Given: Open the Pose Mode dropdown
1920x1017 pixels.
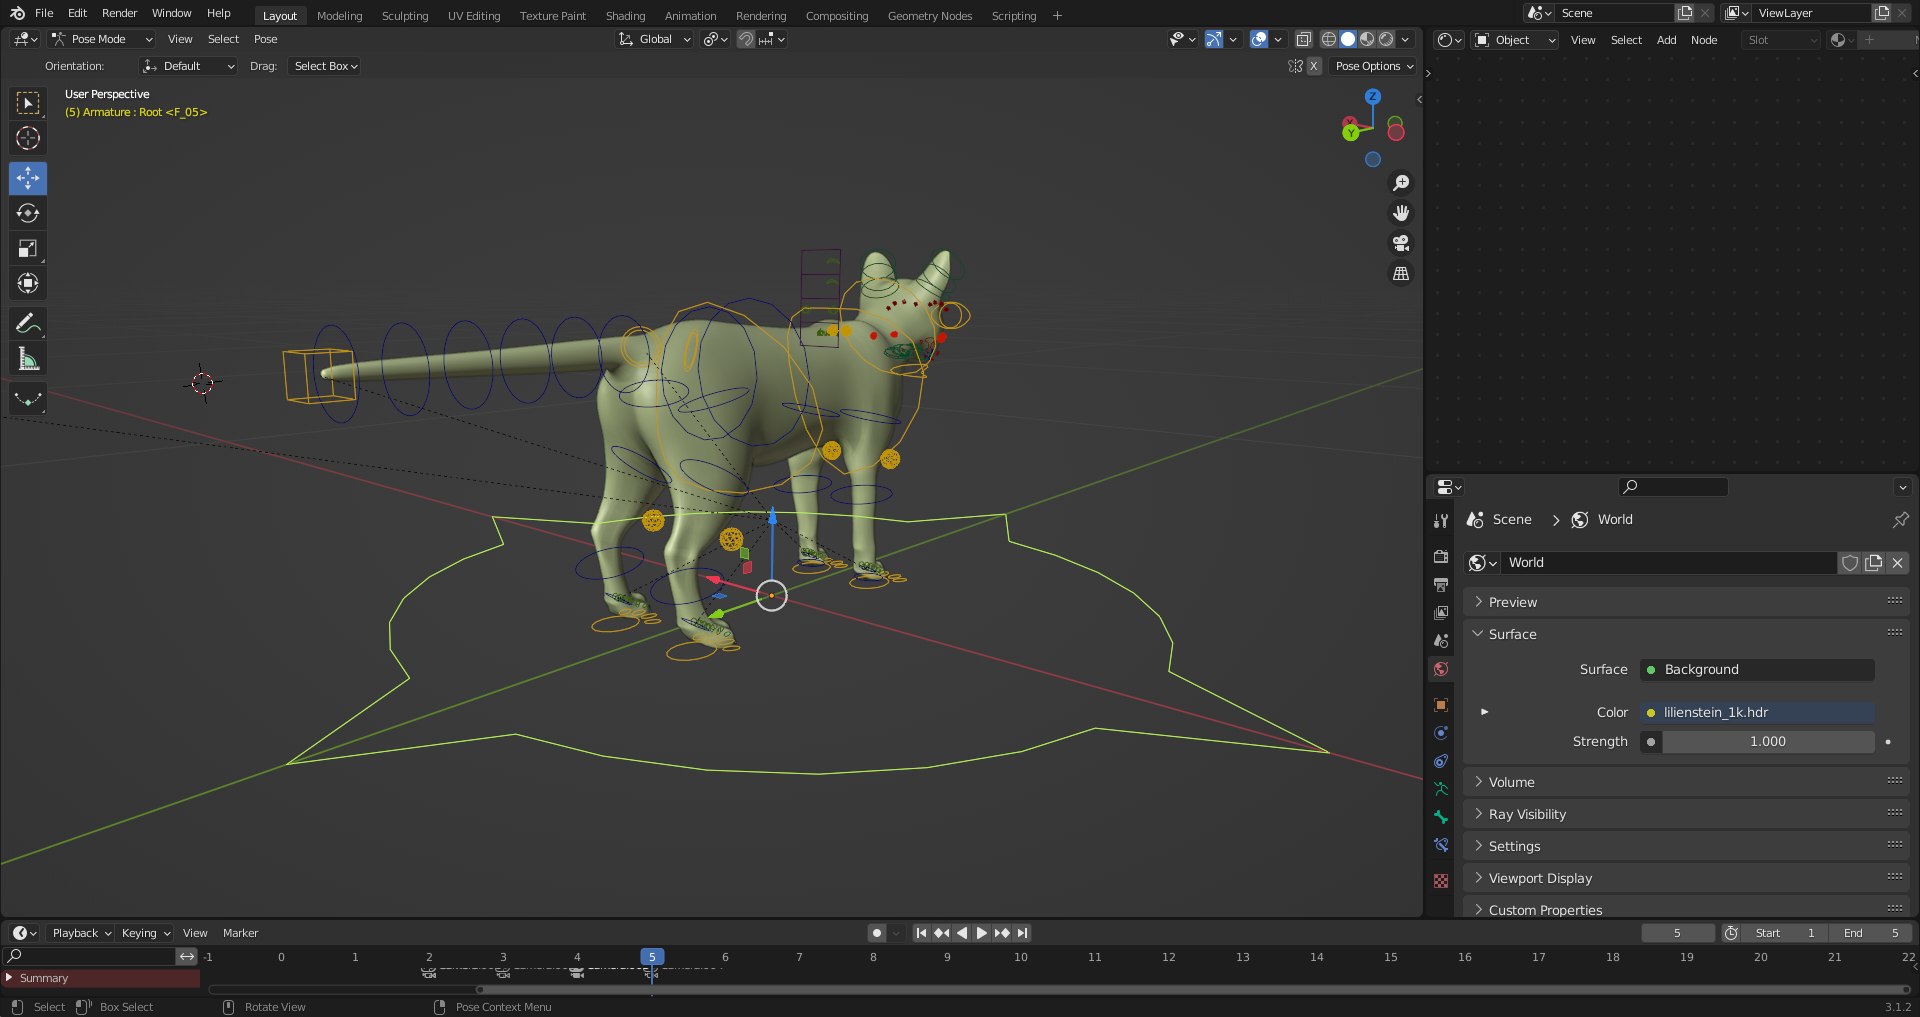Looking at the screenshot, I should coord(101,39).
